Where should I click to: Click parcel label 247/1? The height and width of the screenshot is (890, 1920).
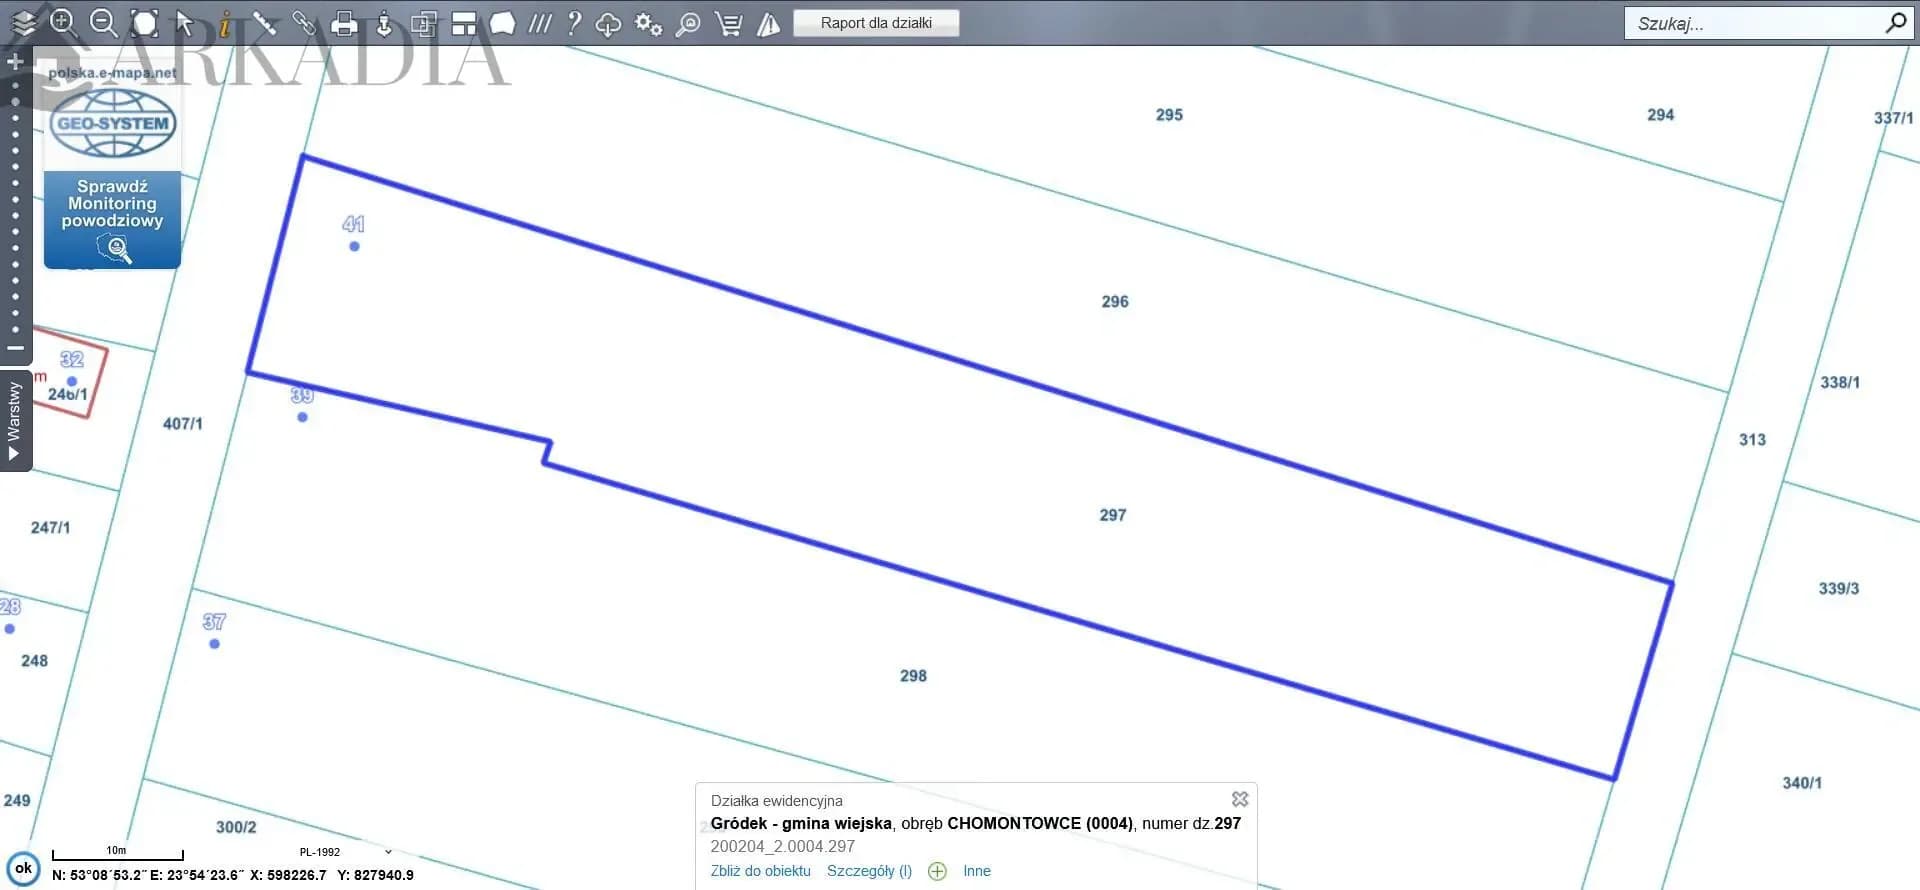[x=50, y=527]
